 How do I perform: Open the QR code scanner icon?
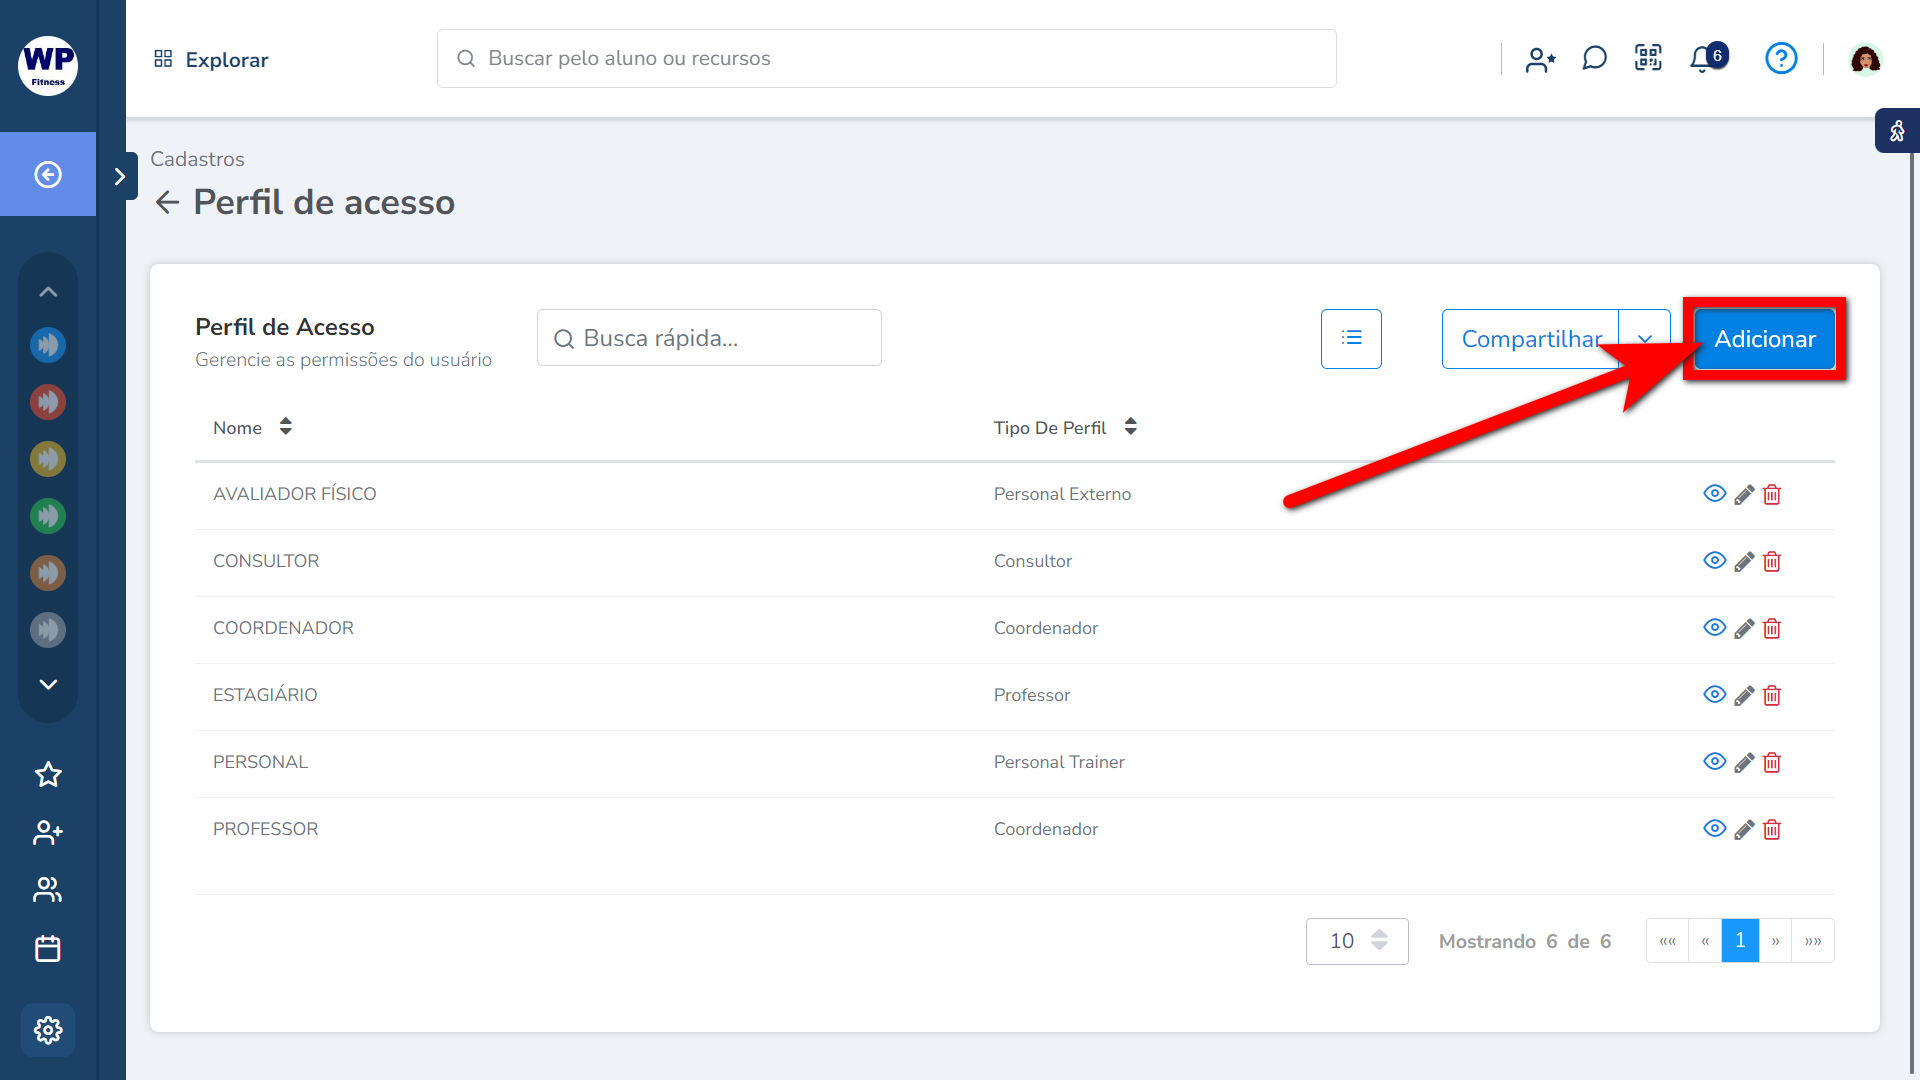point(1648,59)
